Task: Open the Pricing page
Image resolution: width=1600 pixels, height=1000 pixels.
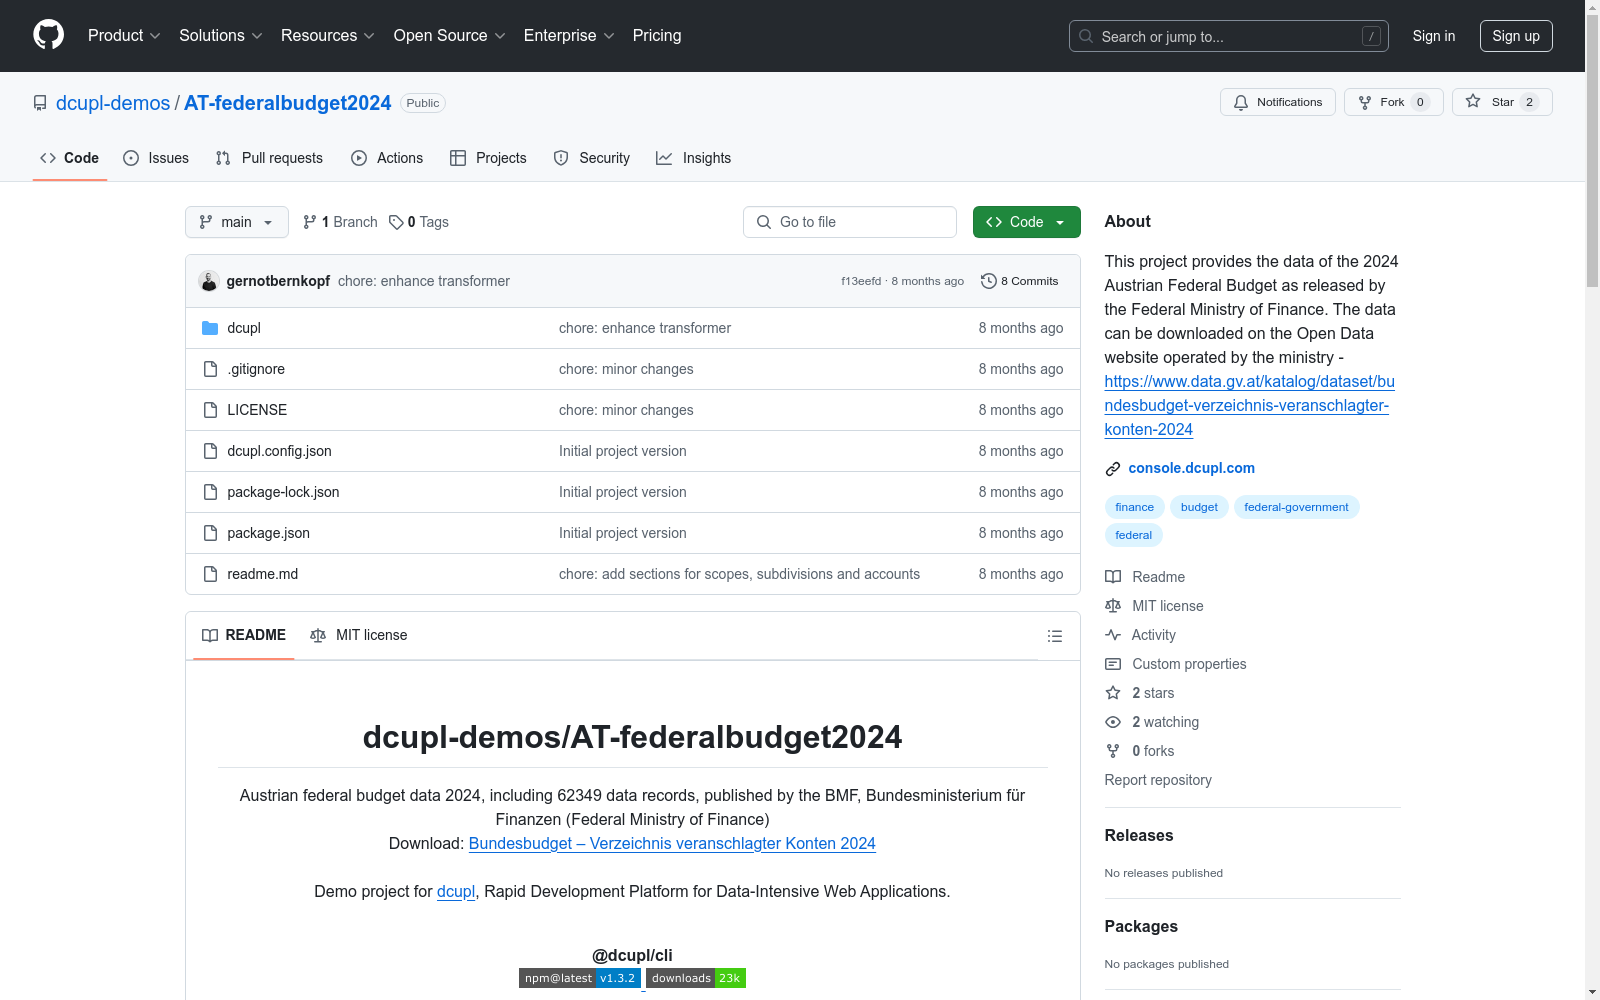Action: tap(657, 35)
